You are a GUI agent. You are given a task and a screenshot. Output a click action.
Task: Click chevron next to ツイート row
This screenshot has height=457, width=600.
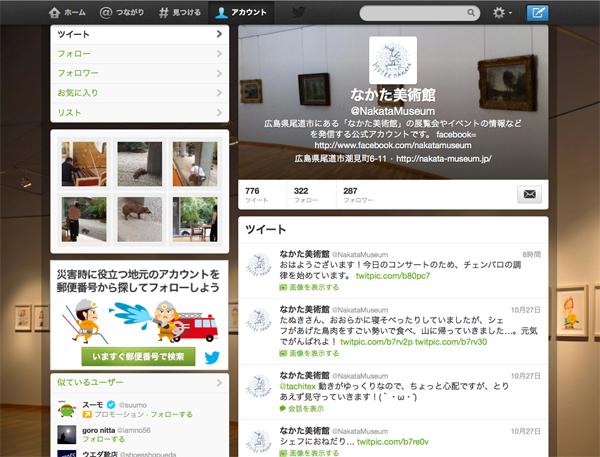[219, 34]
